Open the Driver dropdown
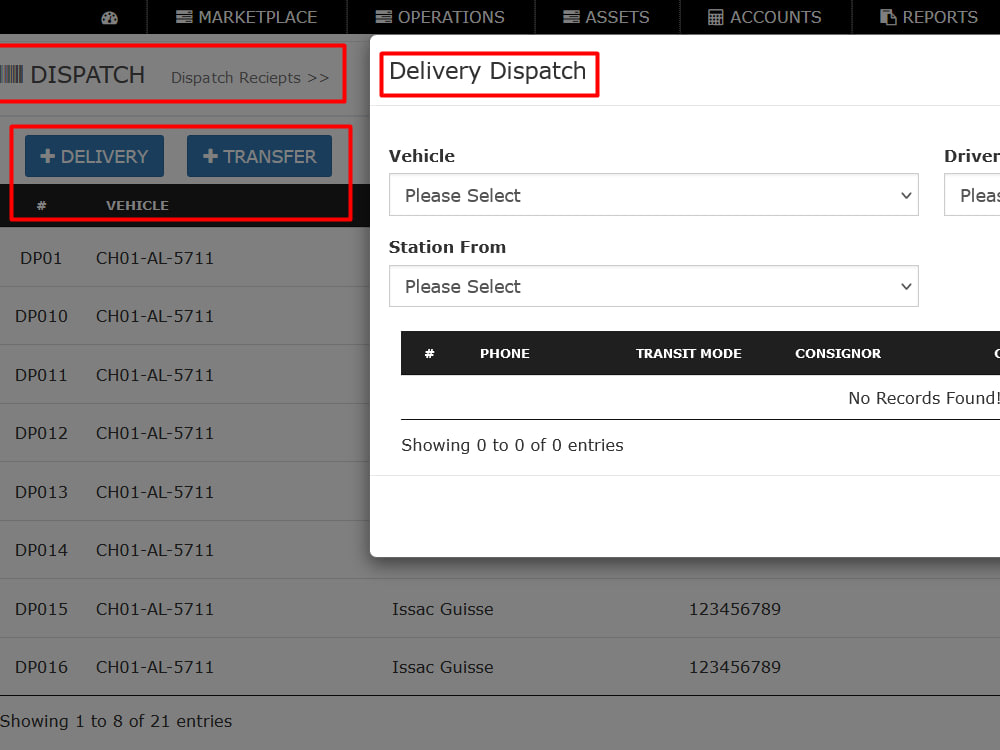This screenshot has width=1000, height=750. (x=972, y=195)
